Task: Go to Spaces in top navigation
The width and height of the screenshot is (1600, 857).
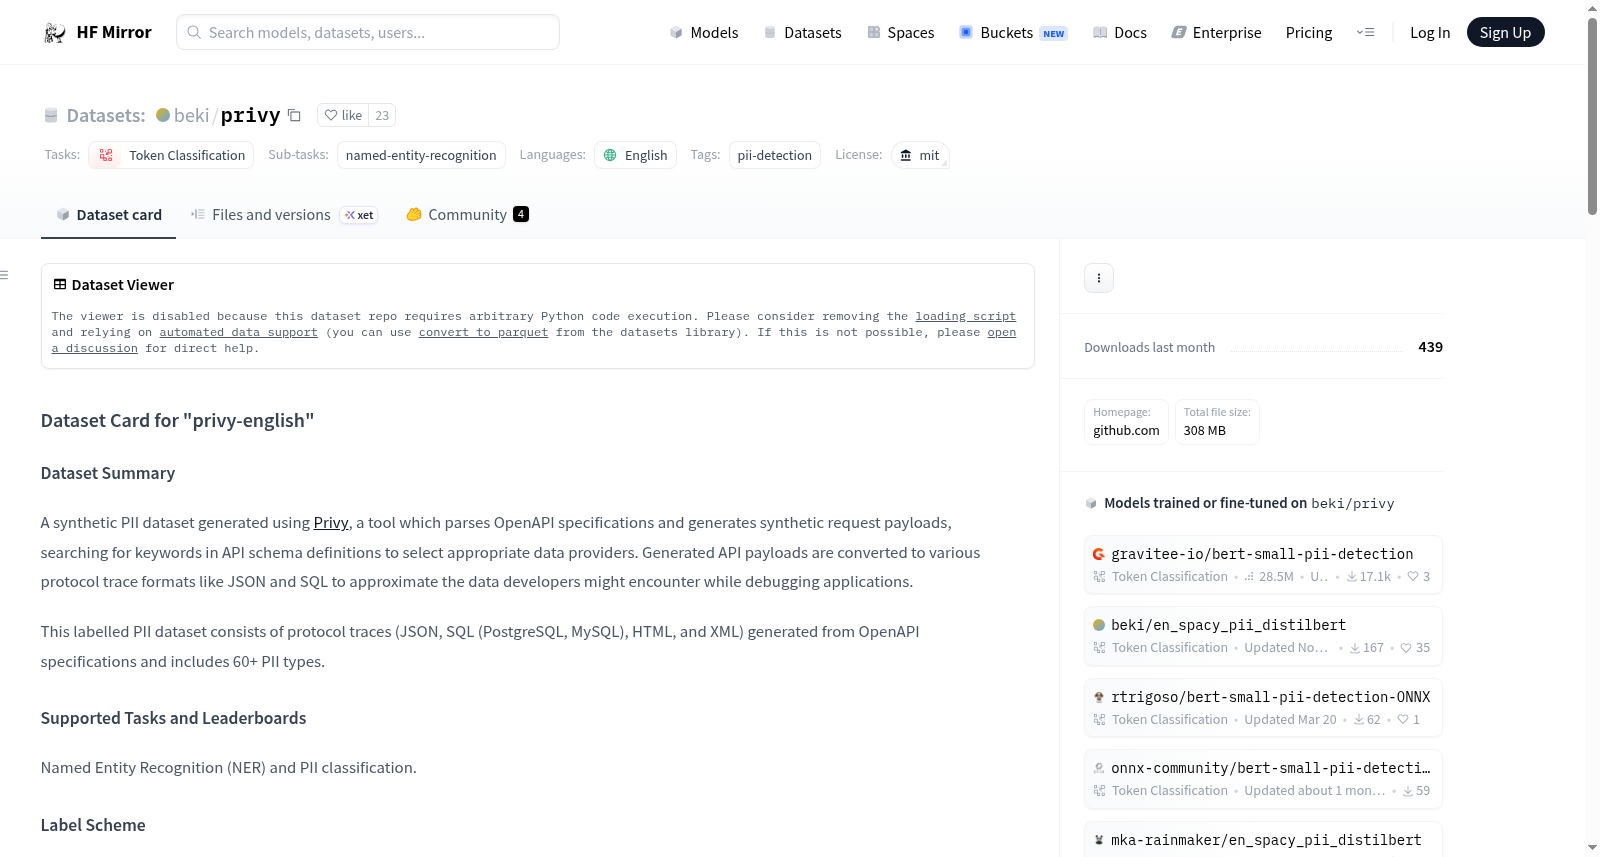Action: (x=900, y=33)
